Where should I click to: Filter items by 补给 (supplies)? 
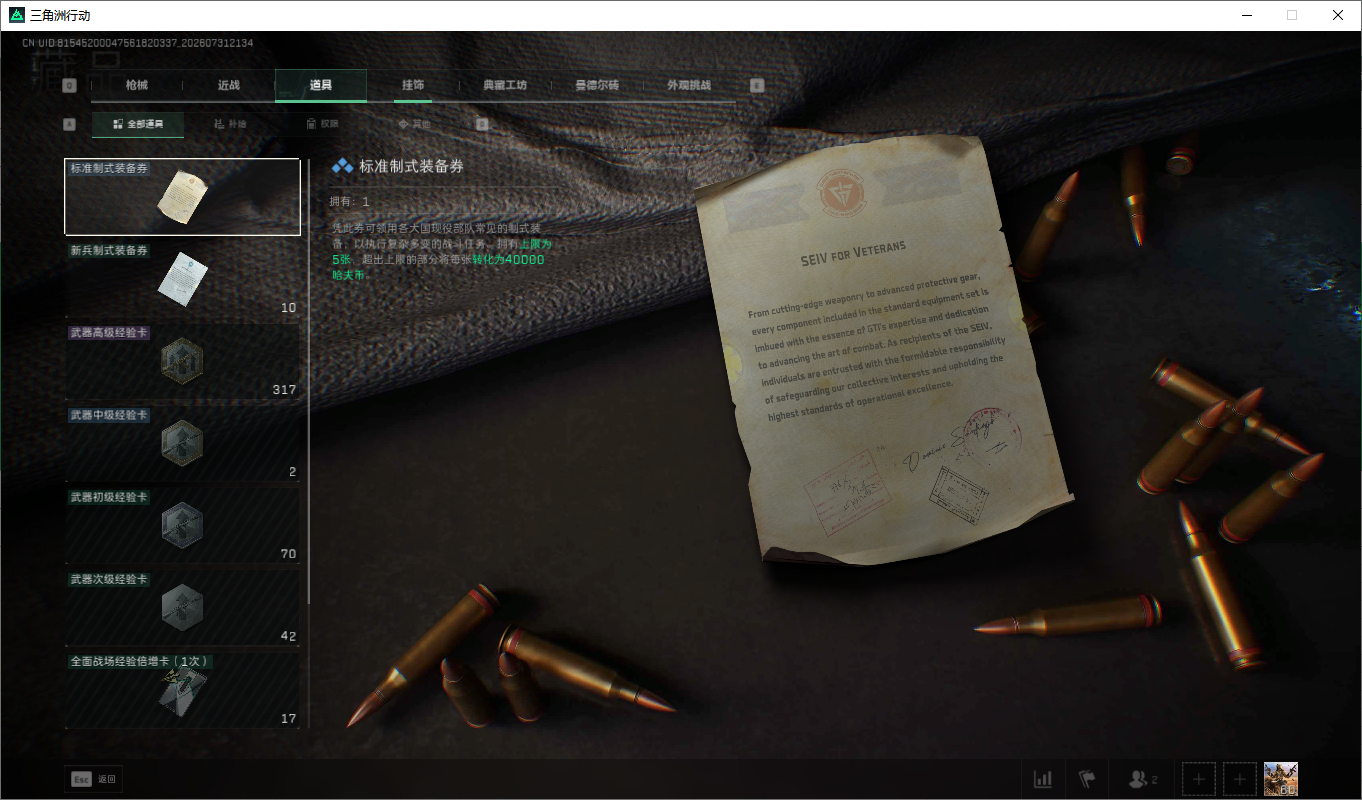[230, 124]
